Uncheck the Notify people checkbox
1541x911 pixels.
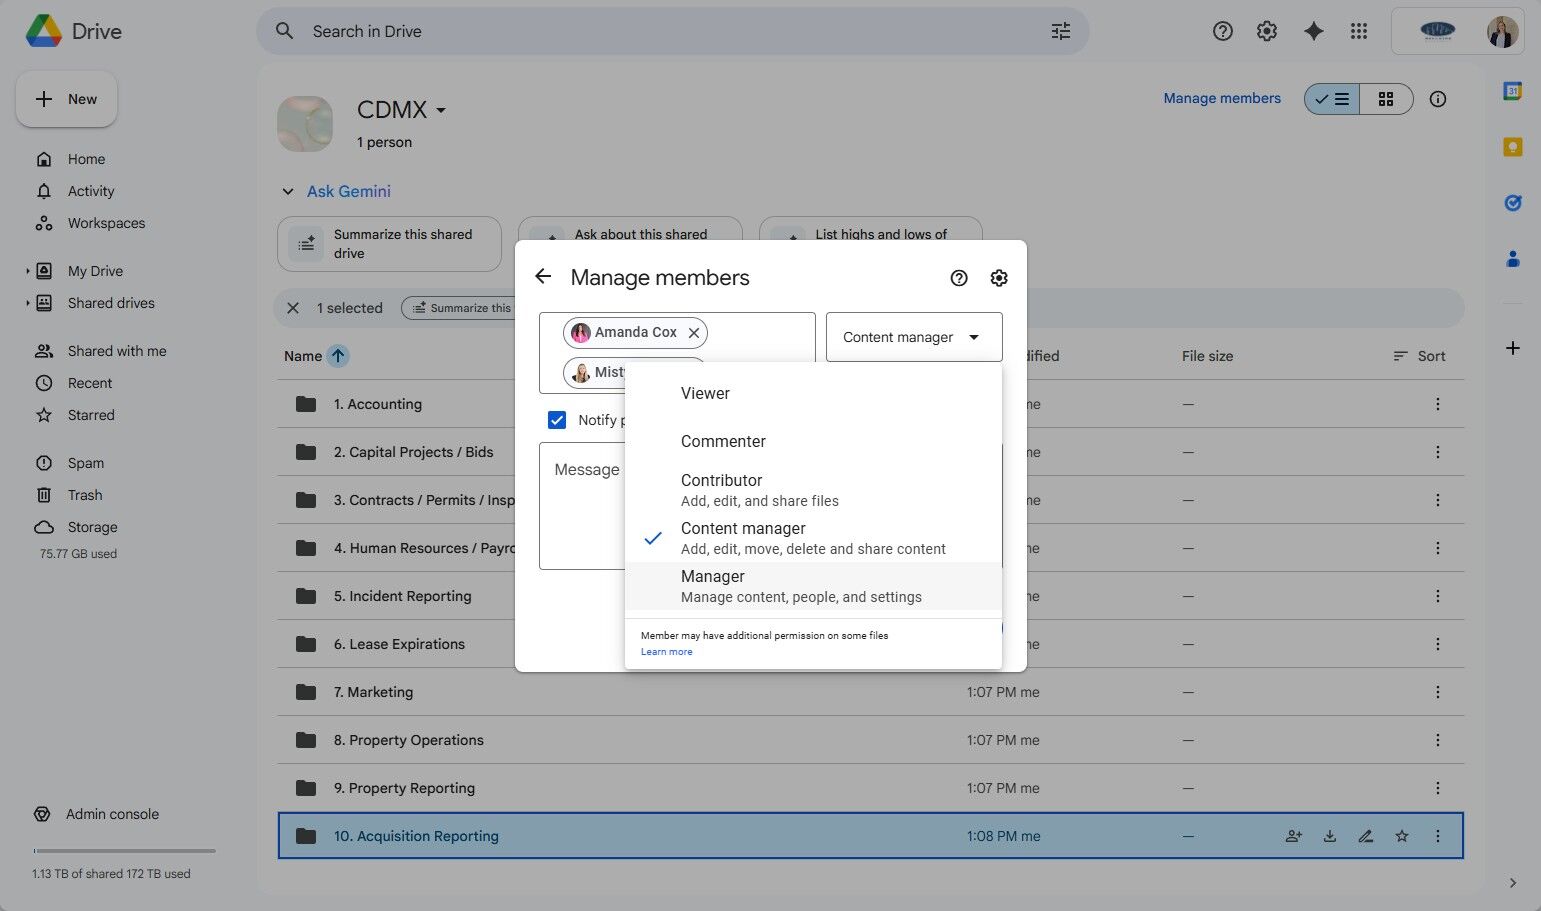pos(557,420)
